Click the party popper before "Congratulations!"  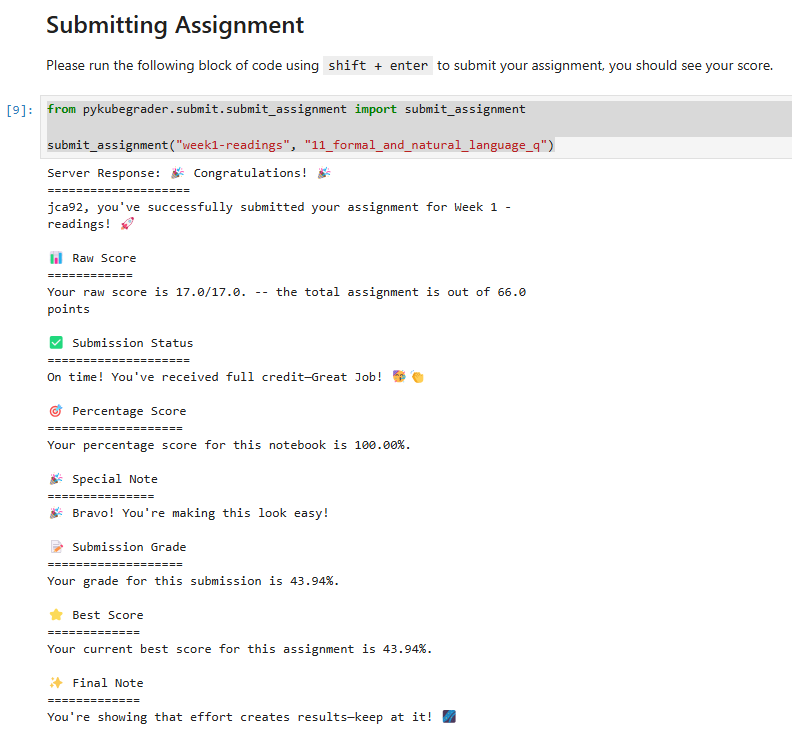[x=178, y=173]
